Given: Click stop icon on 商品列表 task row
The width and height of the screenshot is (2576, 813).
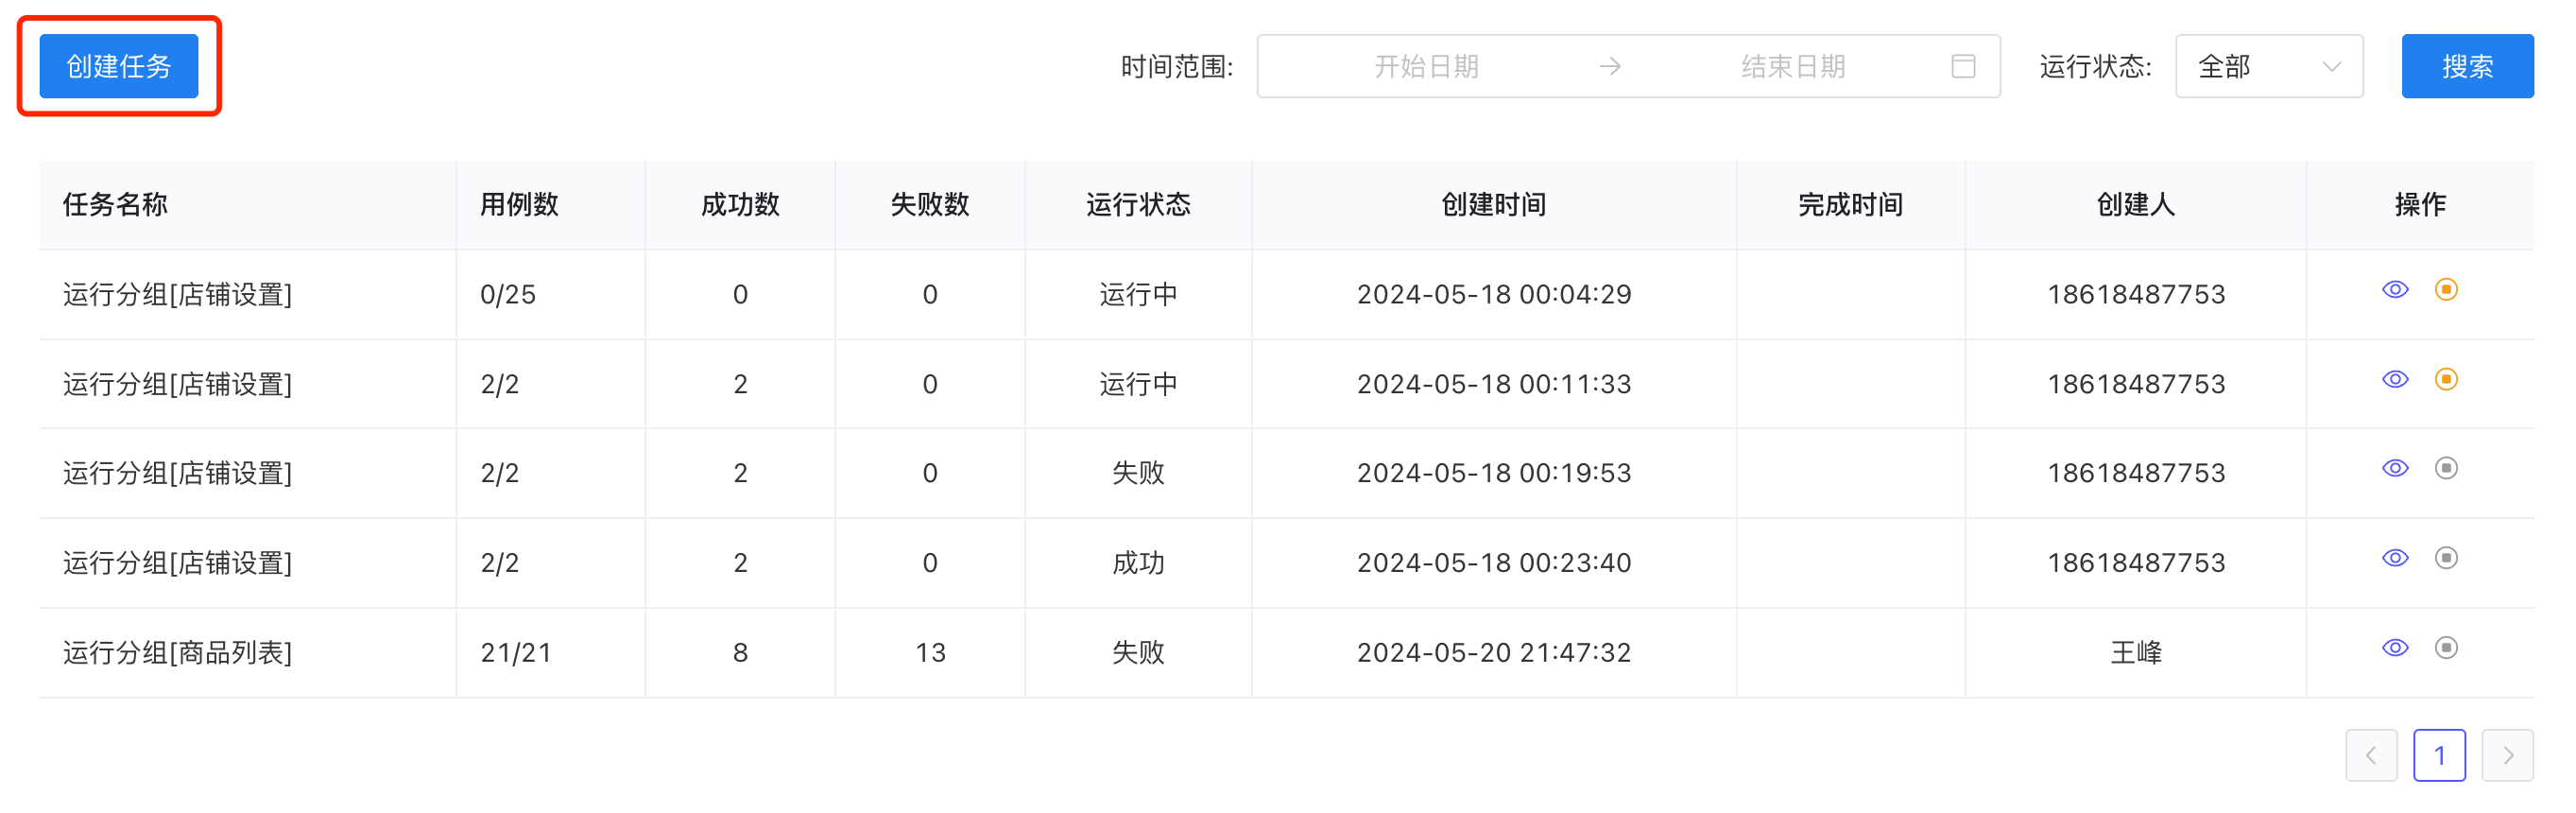Looking at the screenshot, I should (x=2445, y=648).
